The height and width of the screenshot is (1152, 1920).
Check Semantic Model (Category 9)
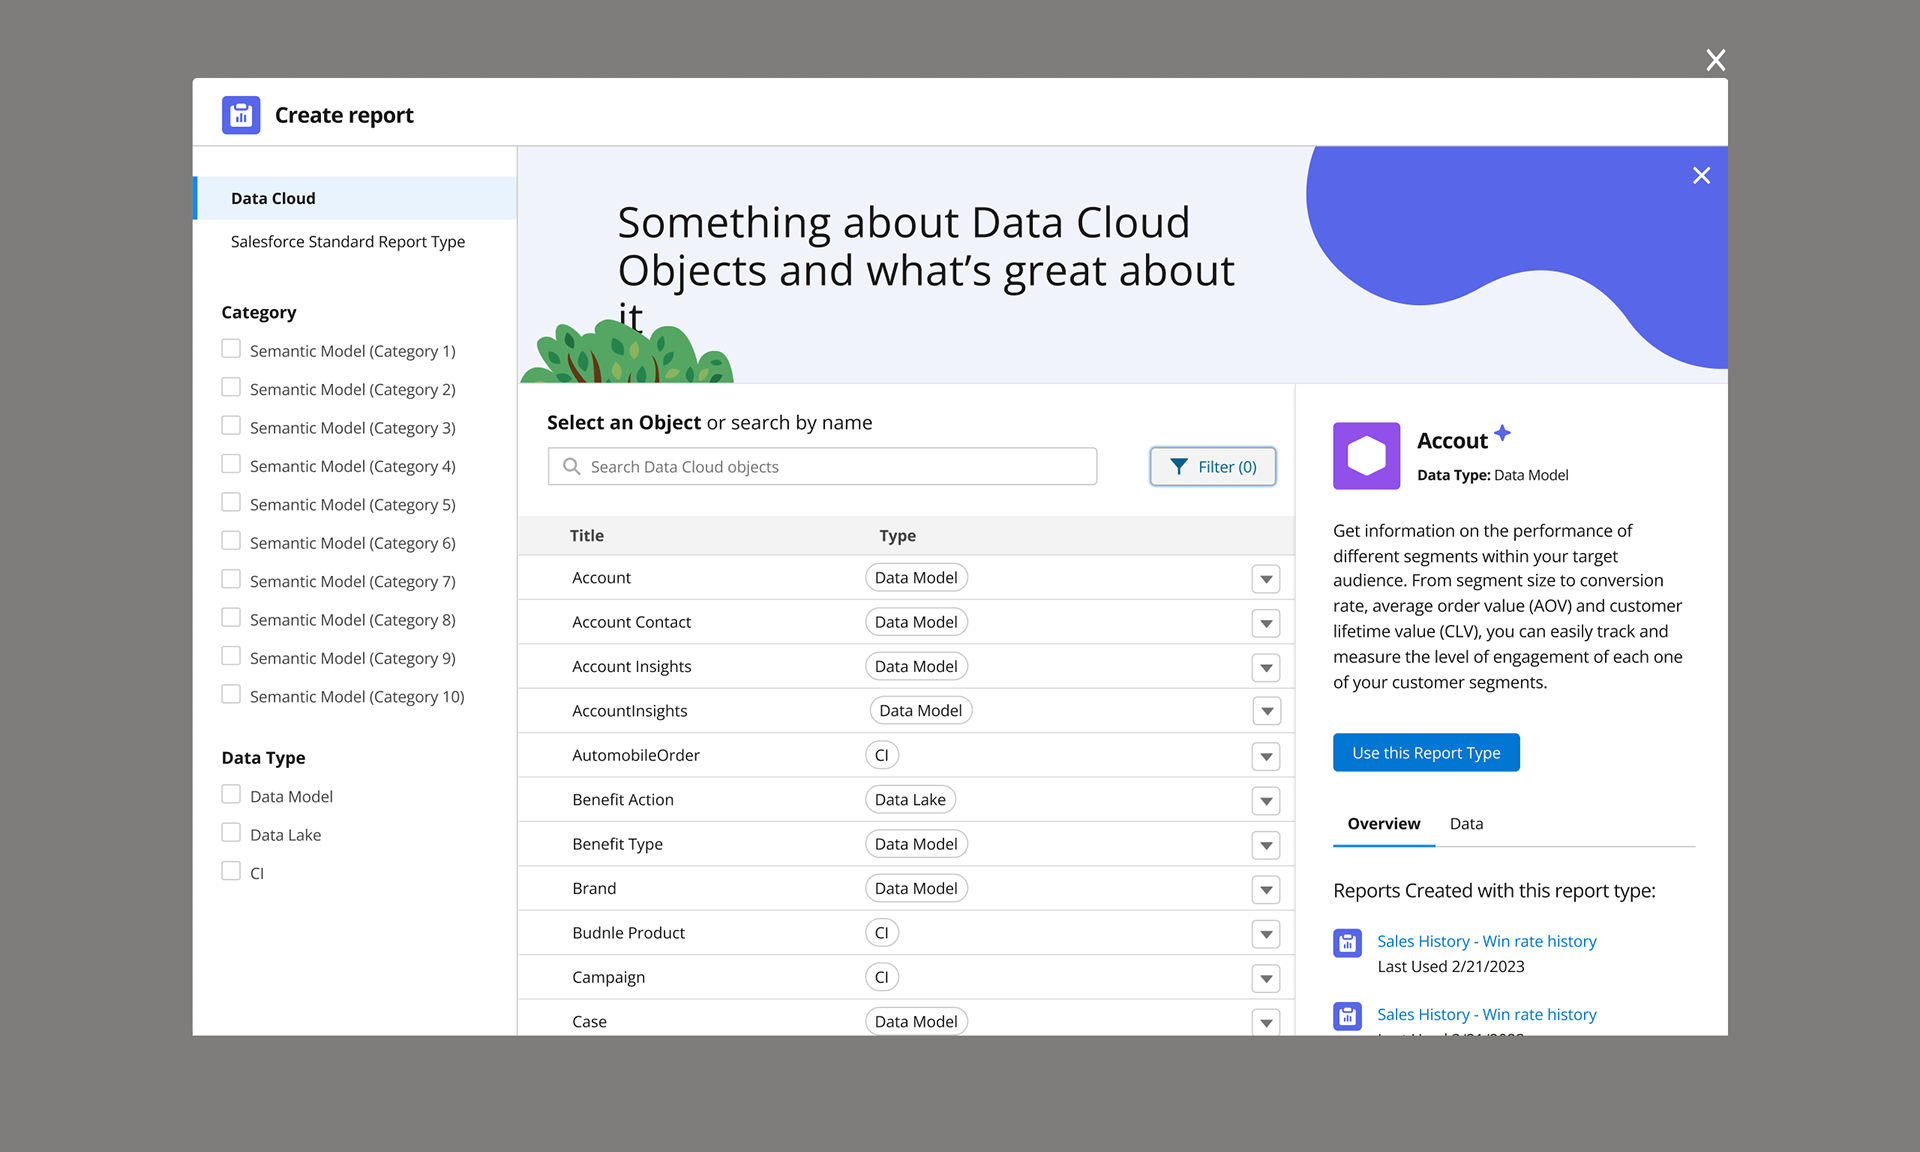pos(231,656)
